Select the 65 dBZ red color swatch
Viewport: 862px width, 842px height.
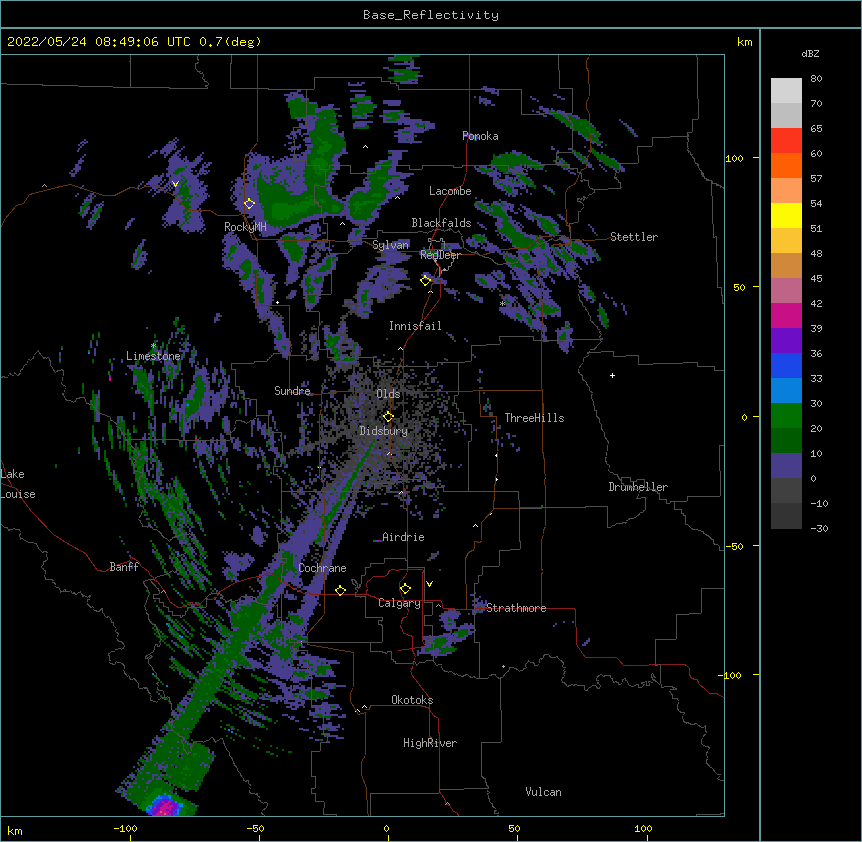786,140
